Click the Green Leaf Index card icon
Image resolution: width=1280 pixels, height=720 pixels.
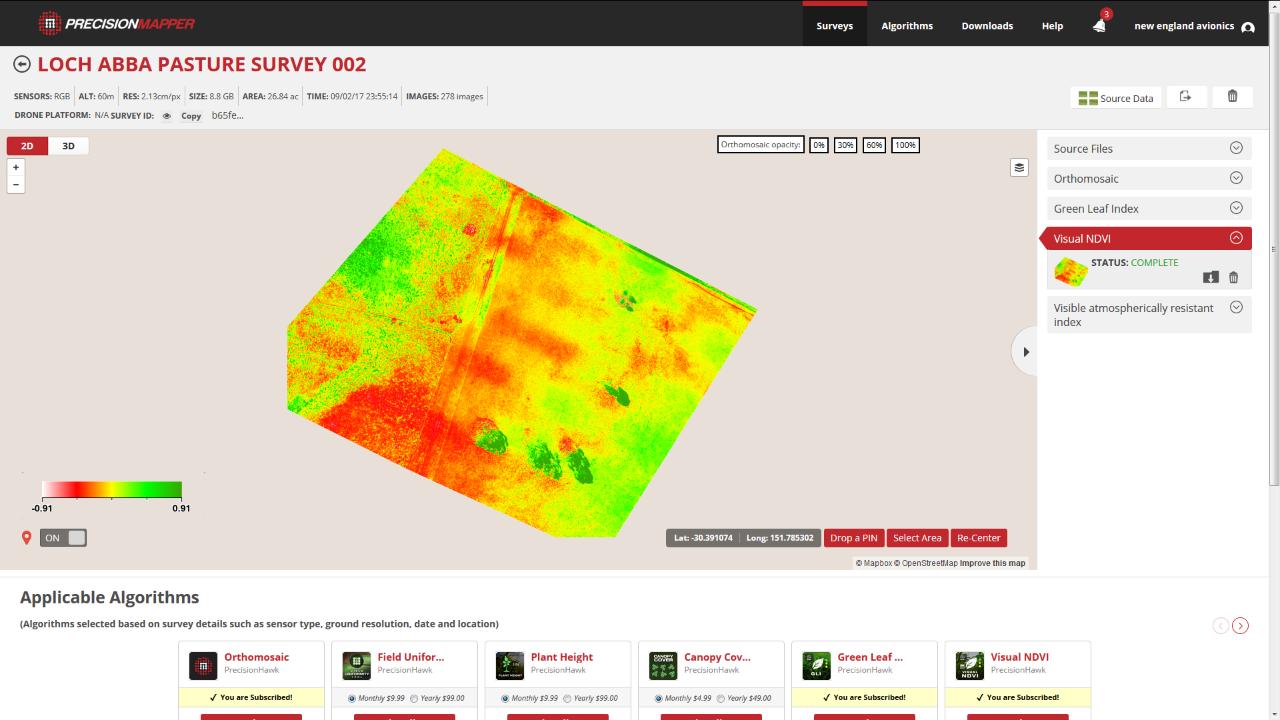point(817,666)
